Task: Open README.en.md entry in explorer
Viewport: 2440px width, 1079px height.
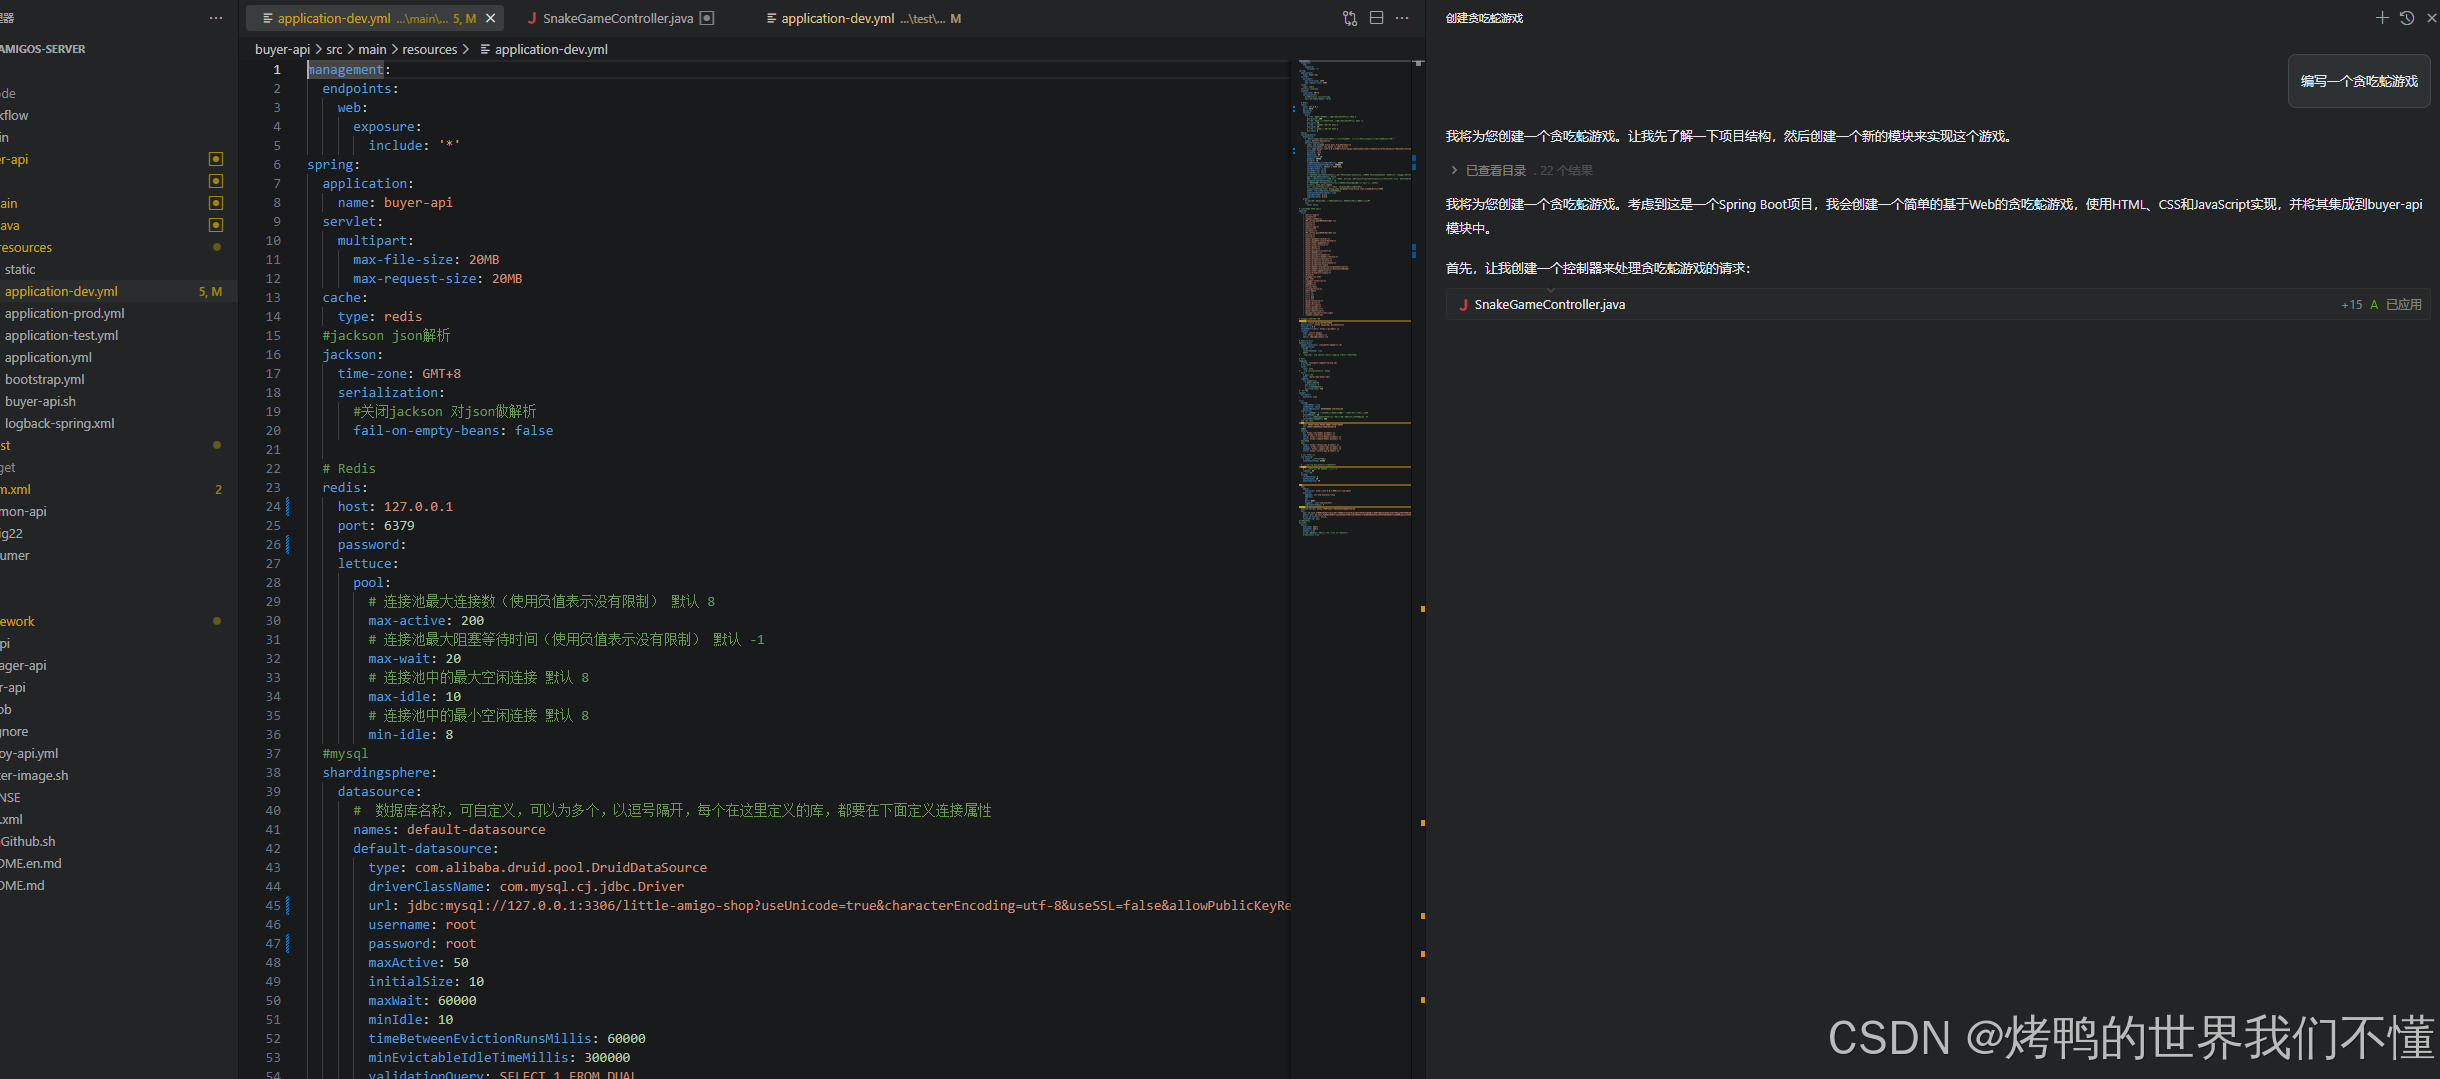Action: (x=31, y=863)
